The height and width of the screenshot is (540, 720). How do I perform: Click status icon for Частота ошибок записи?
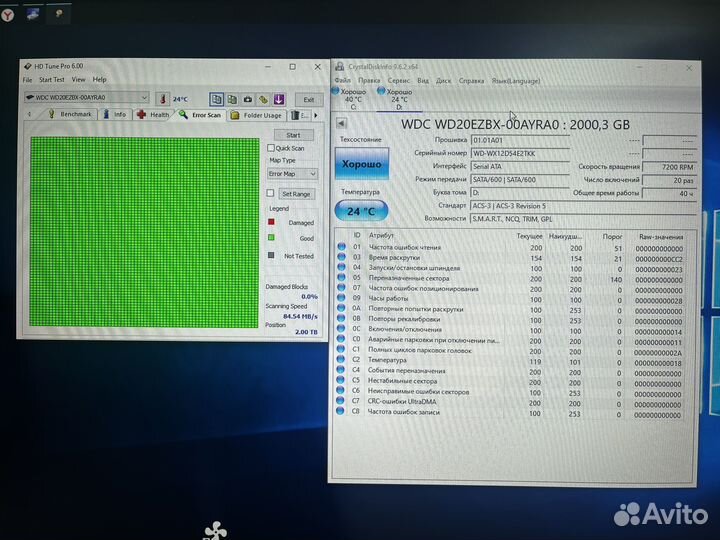[340, 411]
